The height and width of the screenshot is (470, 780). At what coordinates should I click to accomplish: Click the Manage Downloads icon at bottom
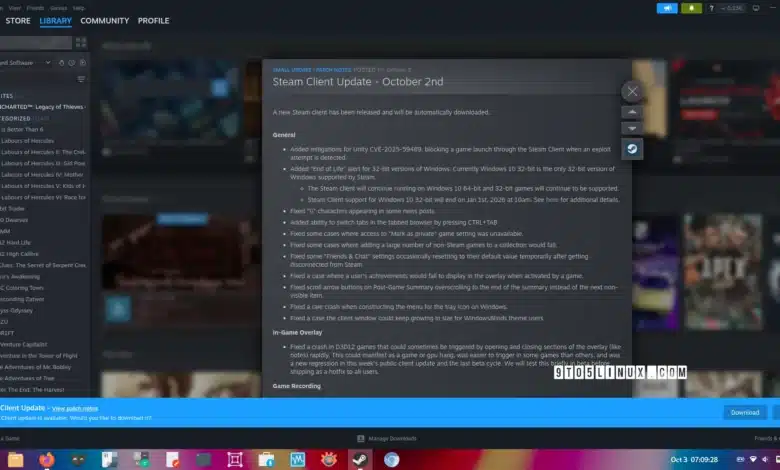coord(361,439)
